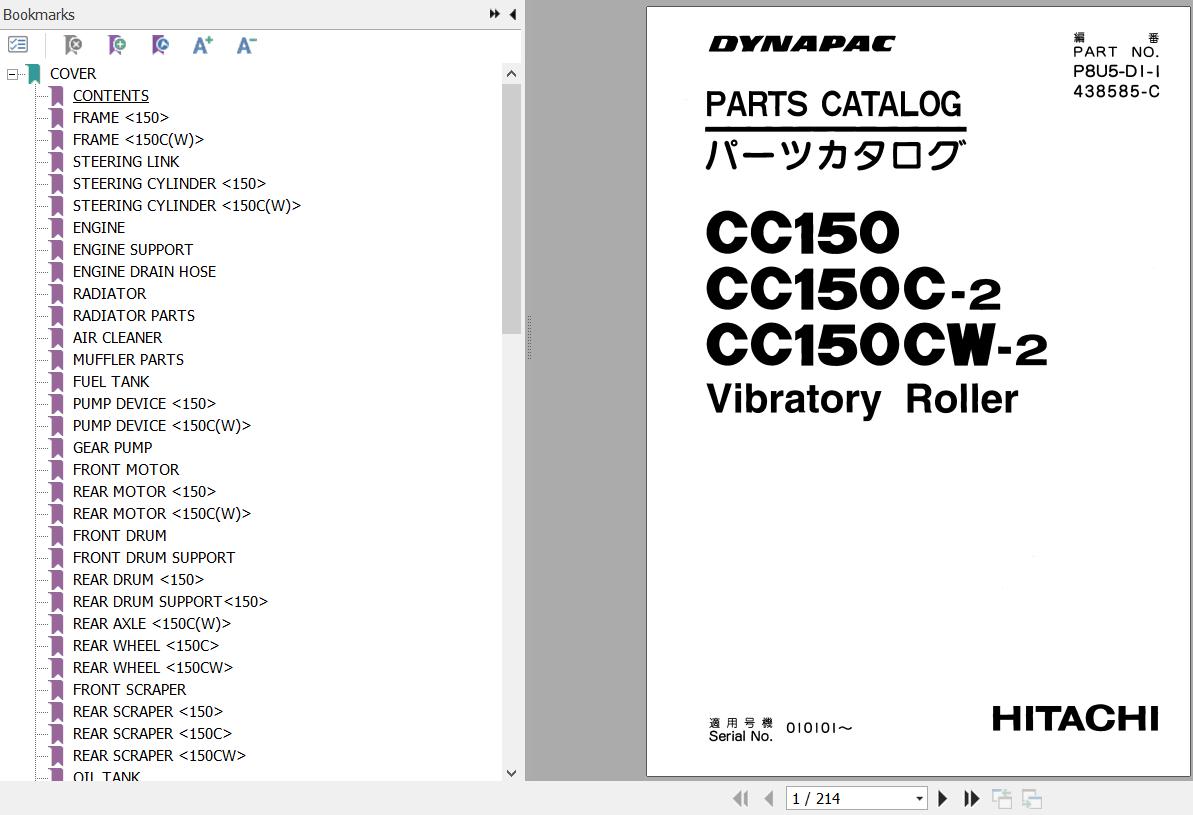The width and height of the screenshot is (1193, 815).
Task: Open the FUEL TANK bookmark
Action: point(110,382)
